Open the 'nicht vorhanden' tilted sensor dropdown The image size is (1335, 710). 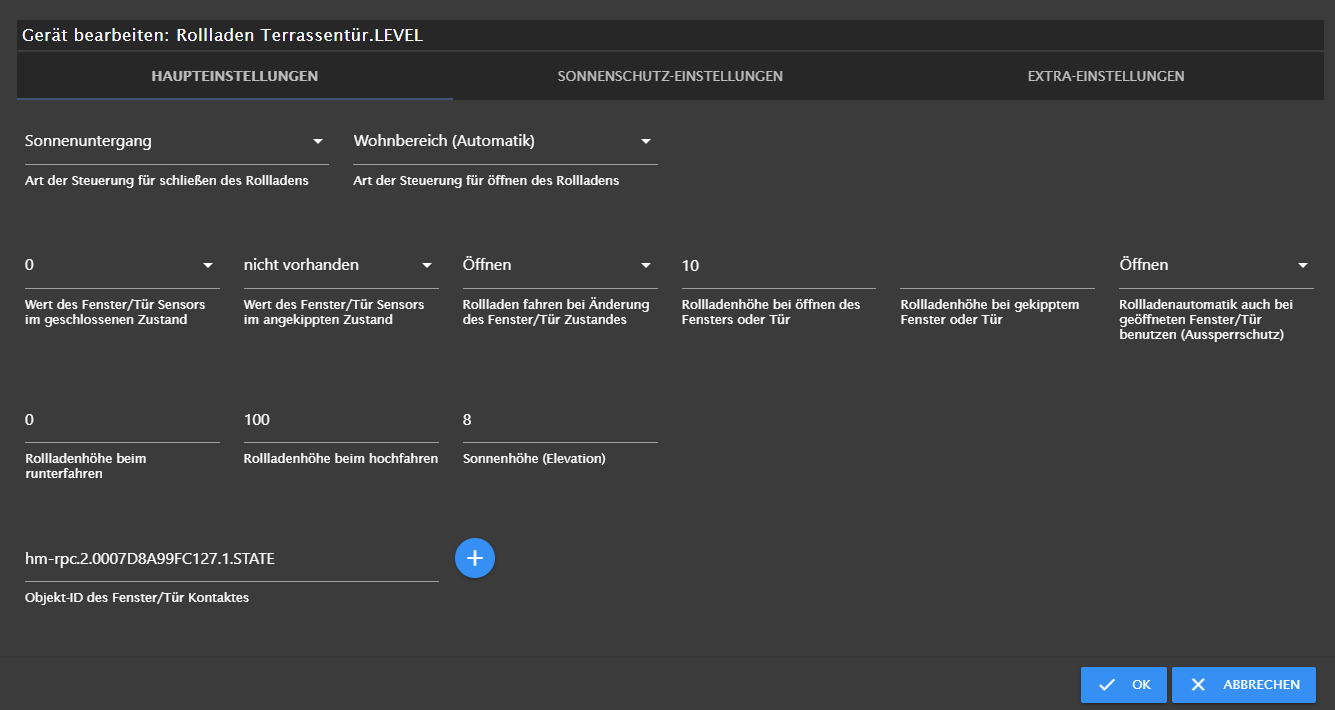click(341, 265)
